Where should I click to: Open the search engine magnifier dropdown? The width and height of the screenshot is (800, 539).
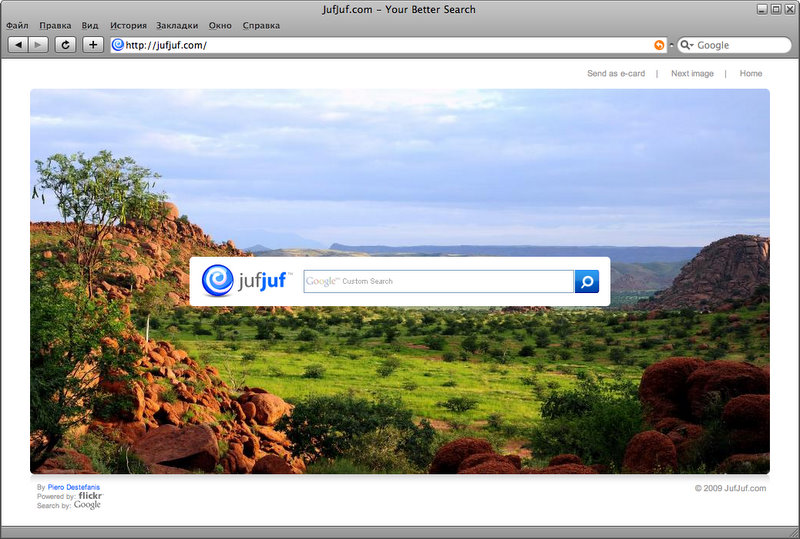coord(687,45)
